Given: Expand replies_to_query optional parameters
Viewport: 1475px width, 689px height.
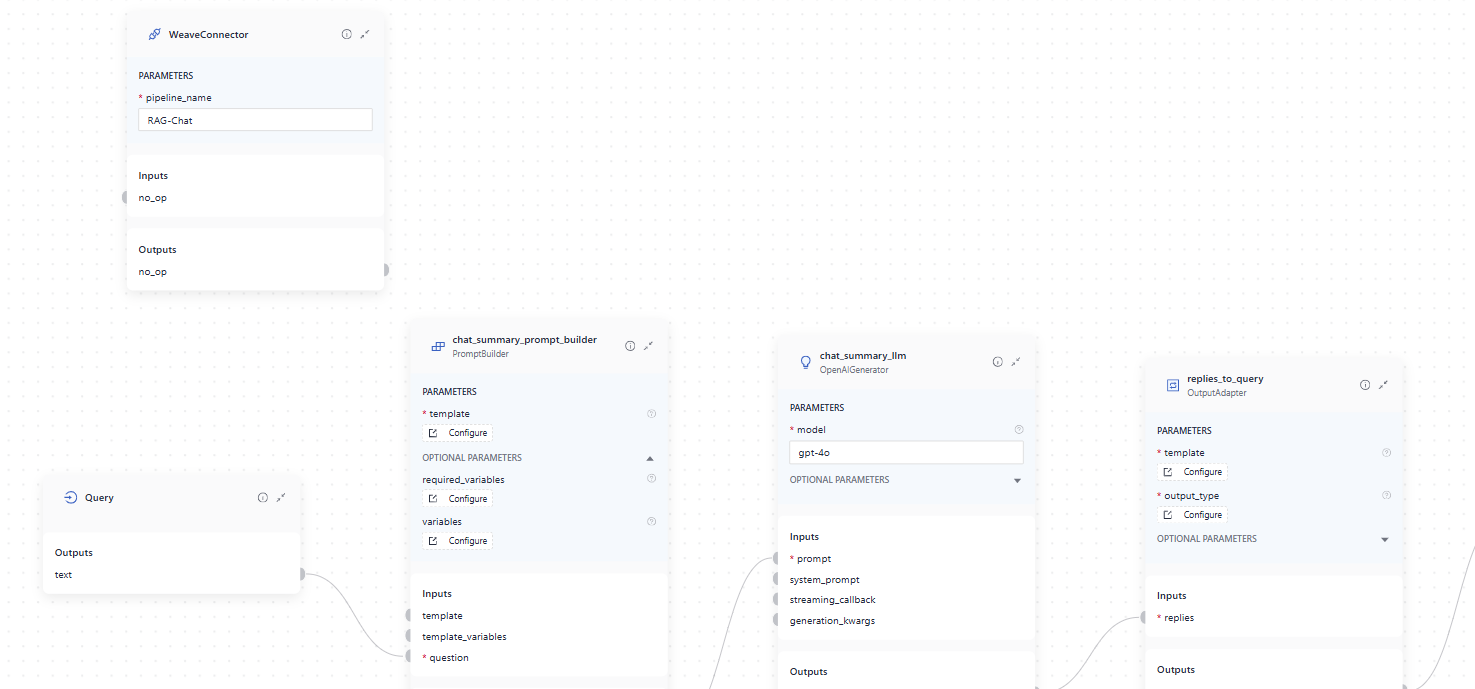Looking at the screenshot, I should (1385, 540).
